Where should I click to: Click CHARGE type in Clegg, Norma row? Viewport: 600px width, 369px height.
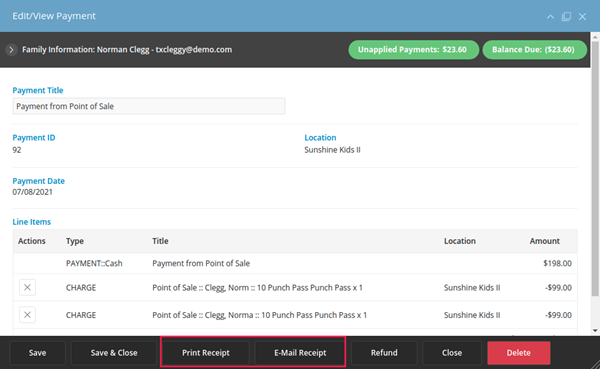81,315
